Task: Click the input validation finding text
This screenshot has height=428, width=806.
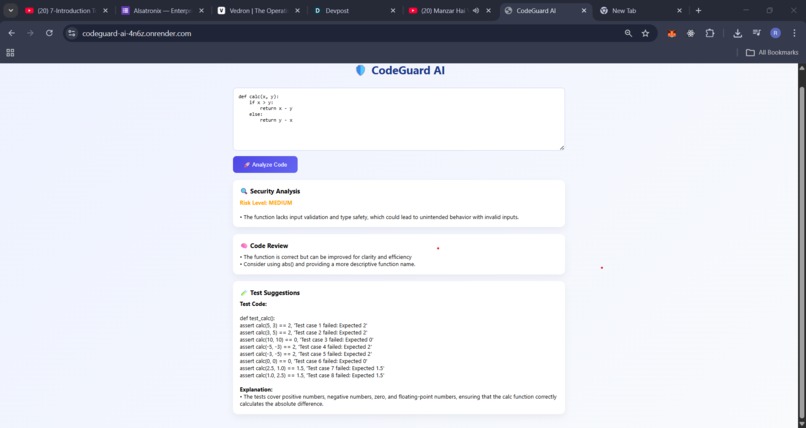Action: [x=379, y=217]
